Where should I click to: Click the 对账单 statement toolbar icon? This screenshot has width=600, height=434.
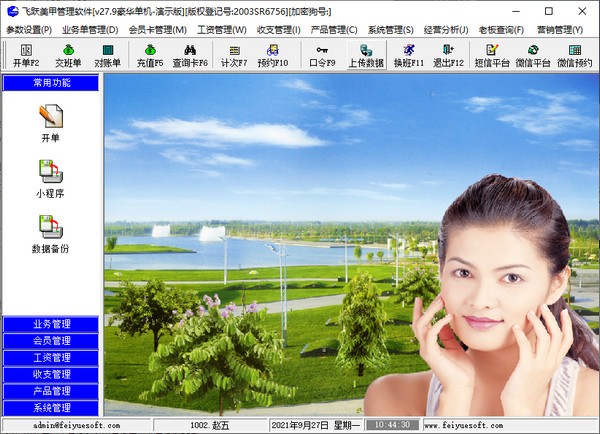[108, 55]
